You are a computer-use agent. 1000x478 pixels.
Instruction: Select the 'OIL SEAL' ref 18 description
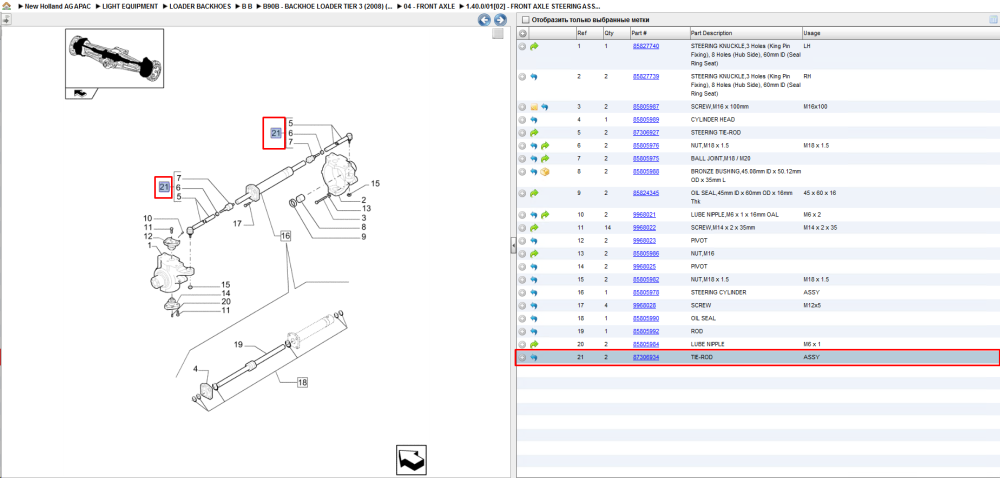pos(703,318)
